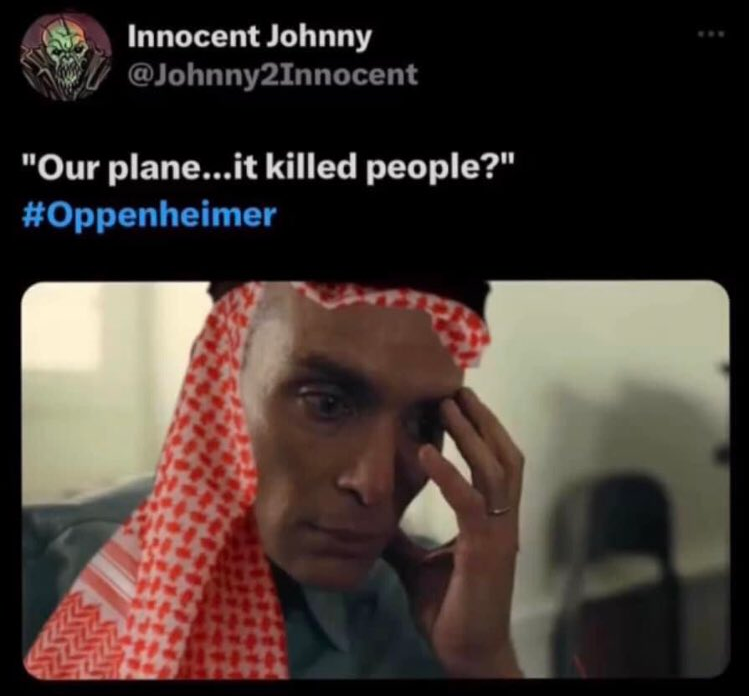The height and width of the screenshot is (696, 749).
Task: Open the three-dot more options menu
Action: 711,34
